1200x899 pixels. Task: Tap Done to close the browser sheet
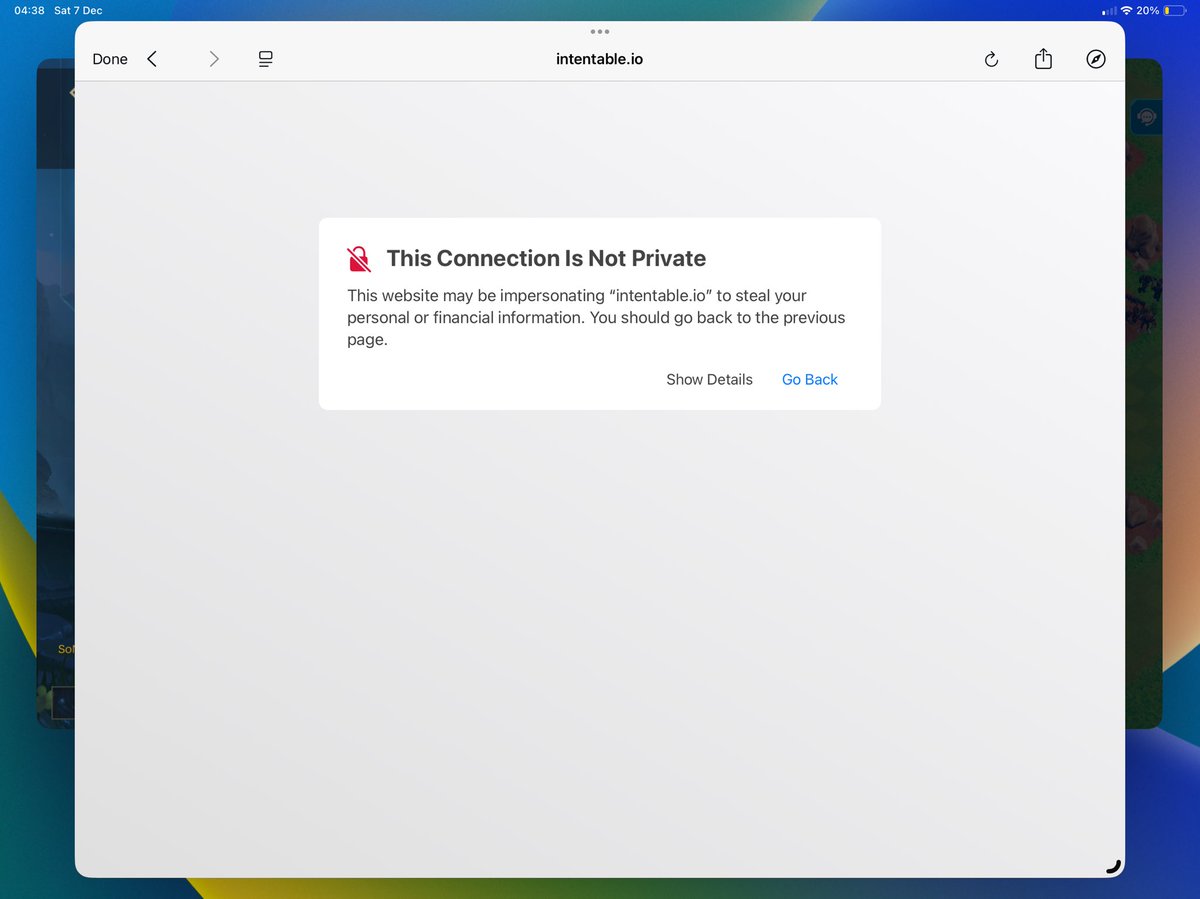click(x=110, y=59)
